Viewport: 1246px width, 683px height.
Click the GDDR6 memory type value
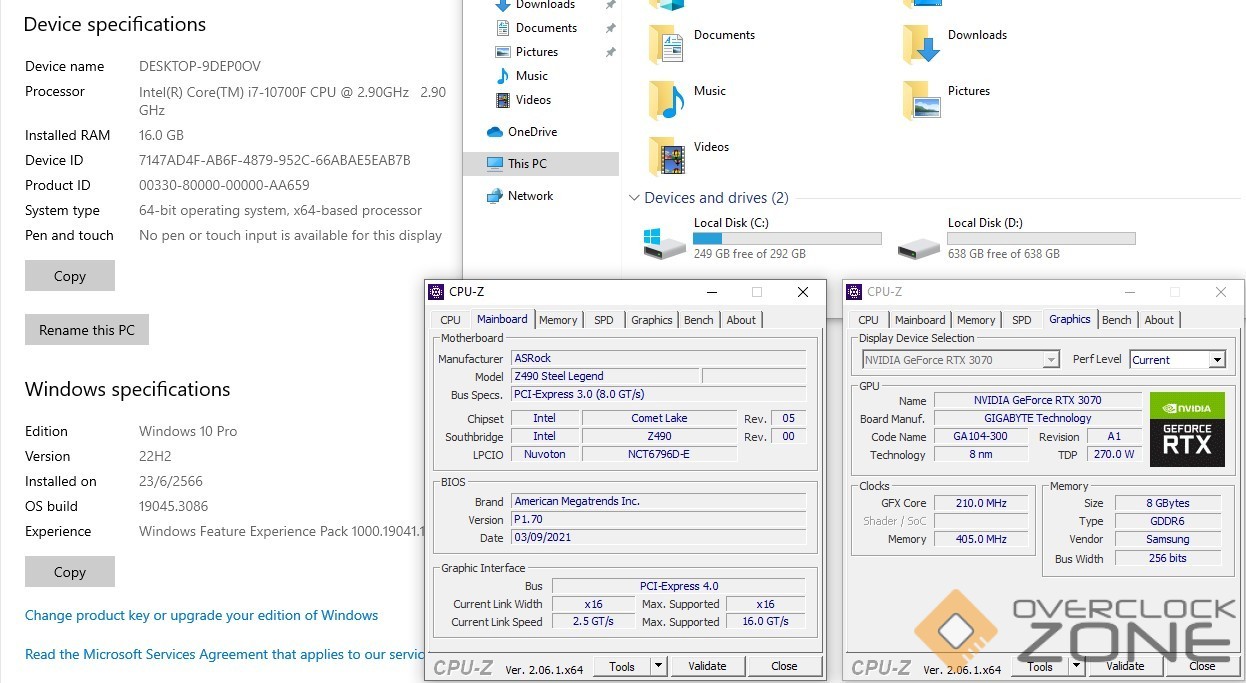point(1168,521)
